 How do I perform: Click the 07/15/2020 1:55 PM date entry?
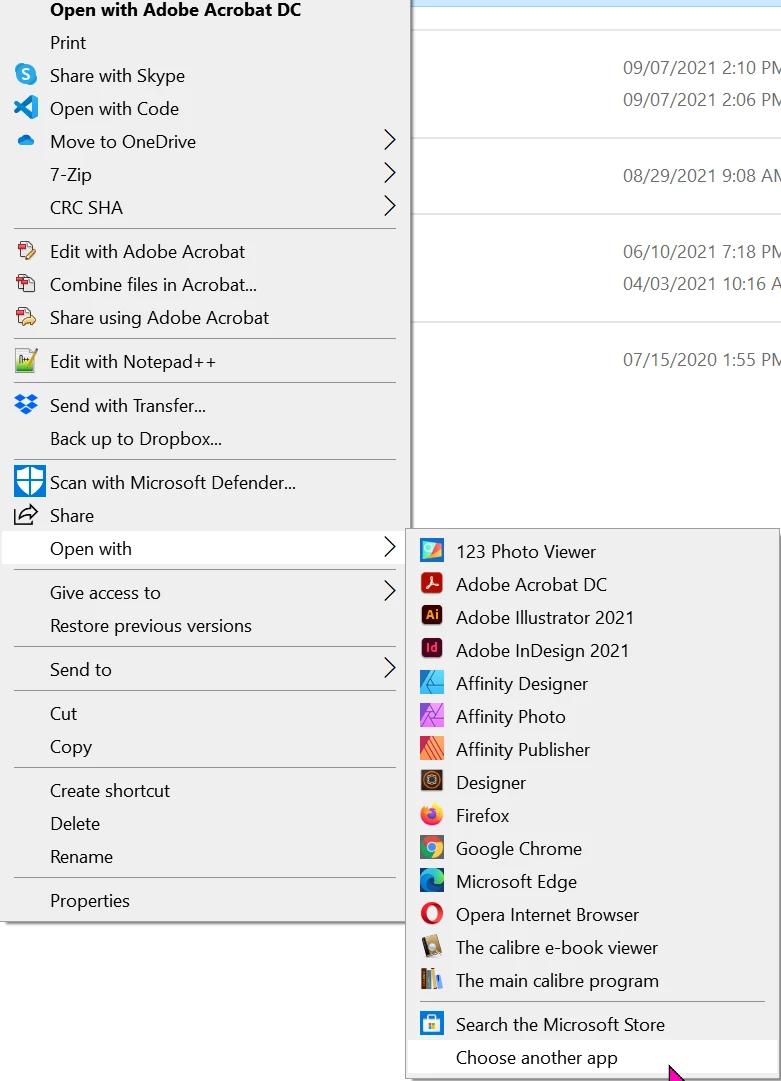coord(701,360)
